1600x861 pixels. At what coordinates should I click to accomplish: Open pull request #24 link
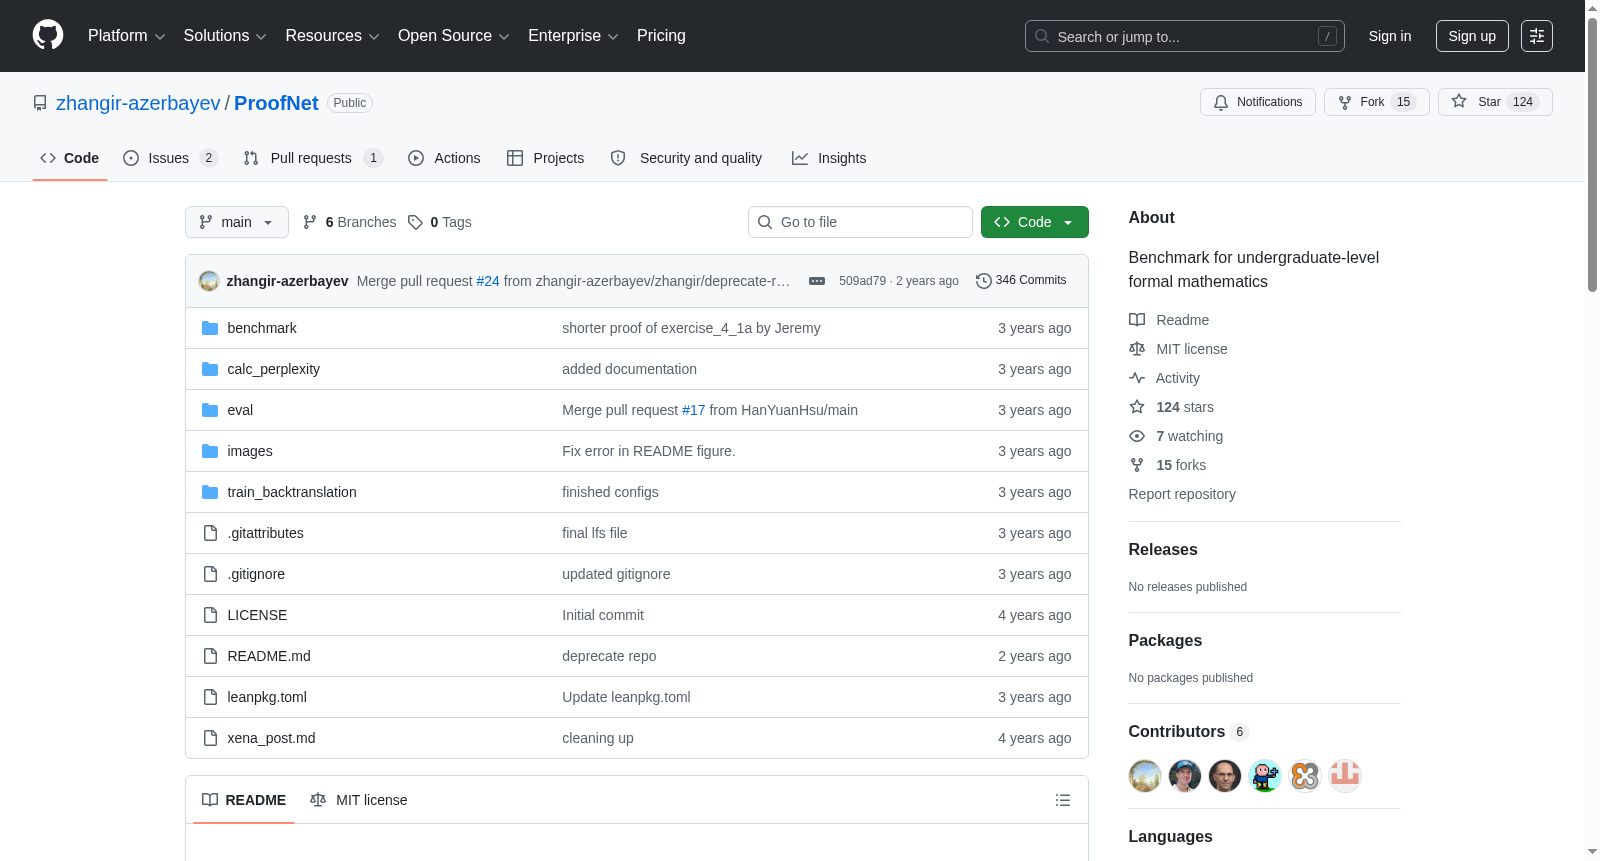(x=488, y=281)
